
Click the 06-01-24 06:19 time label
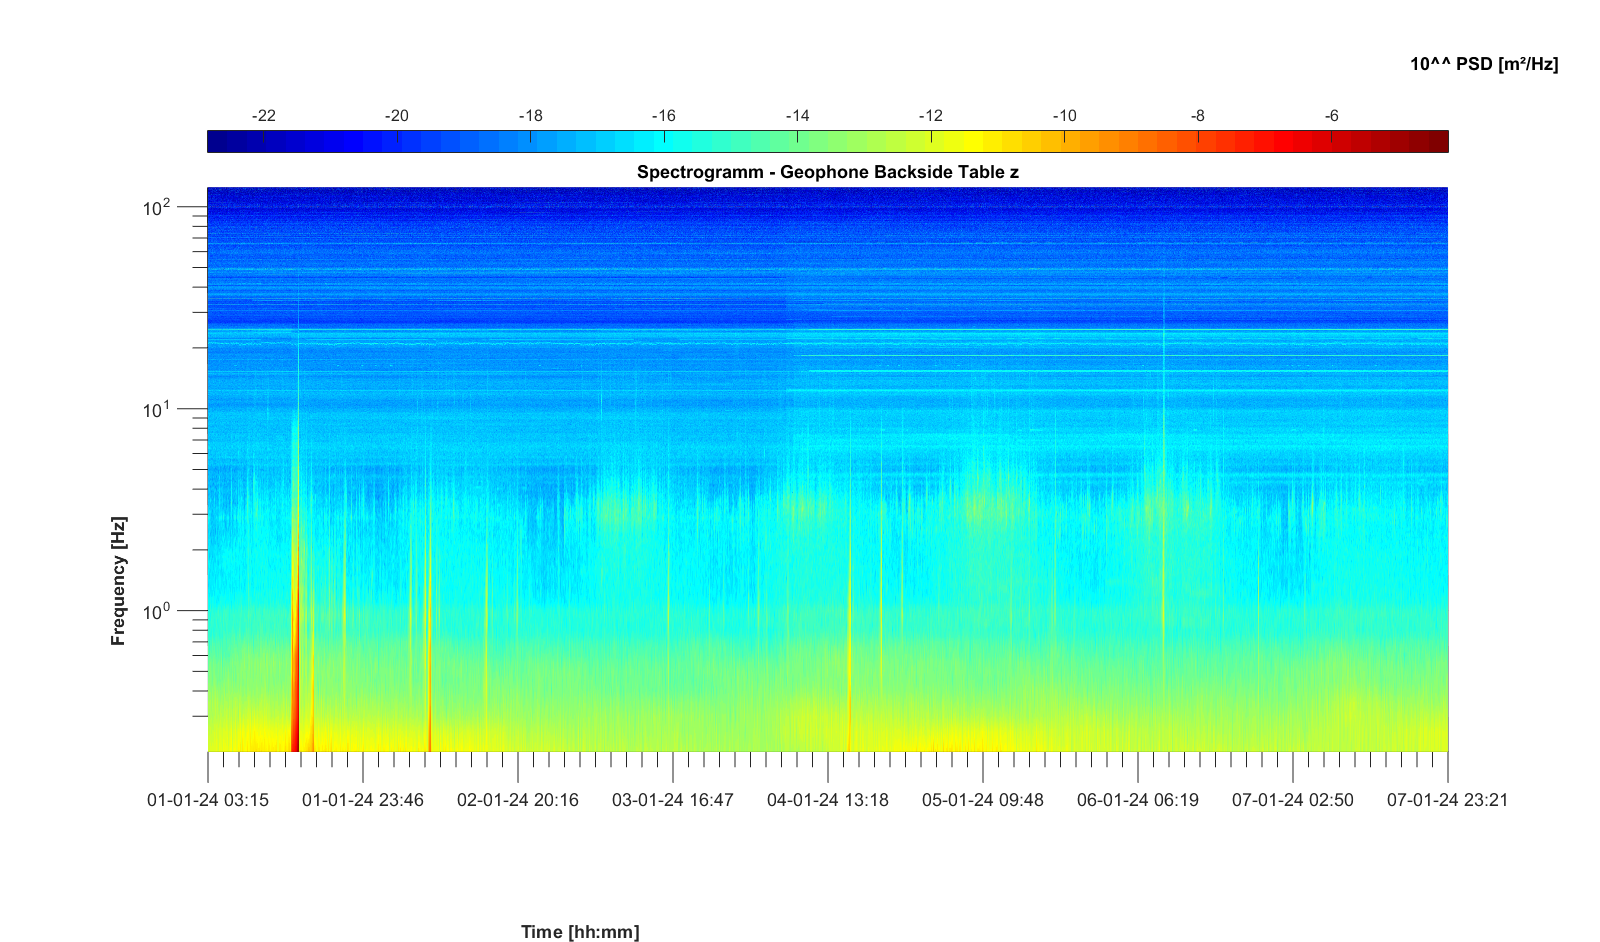[x=1138, y=800]
